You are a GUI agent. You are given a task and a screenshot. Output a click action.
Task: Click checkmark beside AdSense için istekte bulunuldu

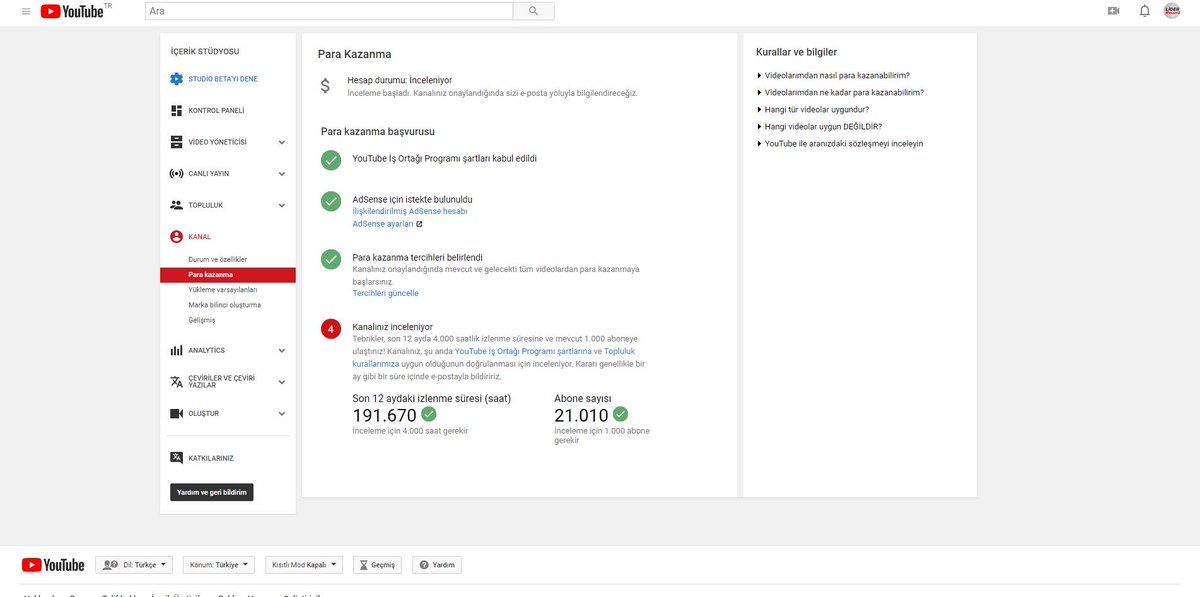(331, 201)
